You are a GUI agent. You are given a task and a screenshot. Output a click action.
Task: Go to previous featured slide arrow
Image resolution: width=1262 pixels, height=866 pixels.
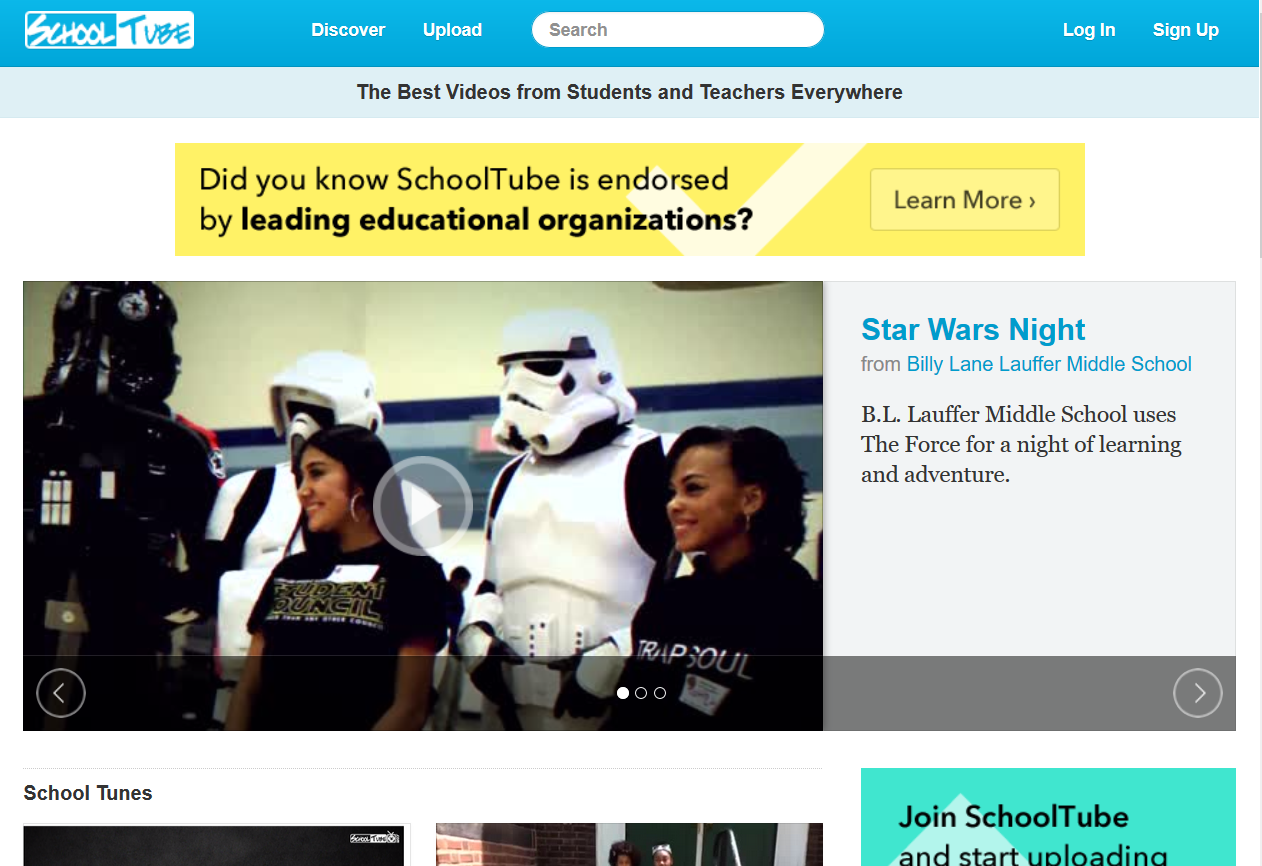click(61, 693)
